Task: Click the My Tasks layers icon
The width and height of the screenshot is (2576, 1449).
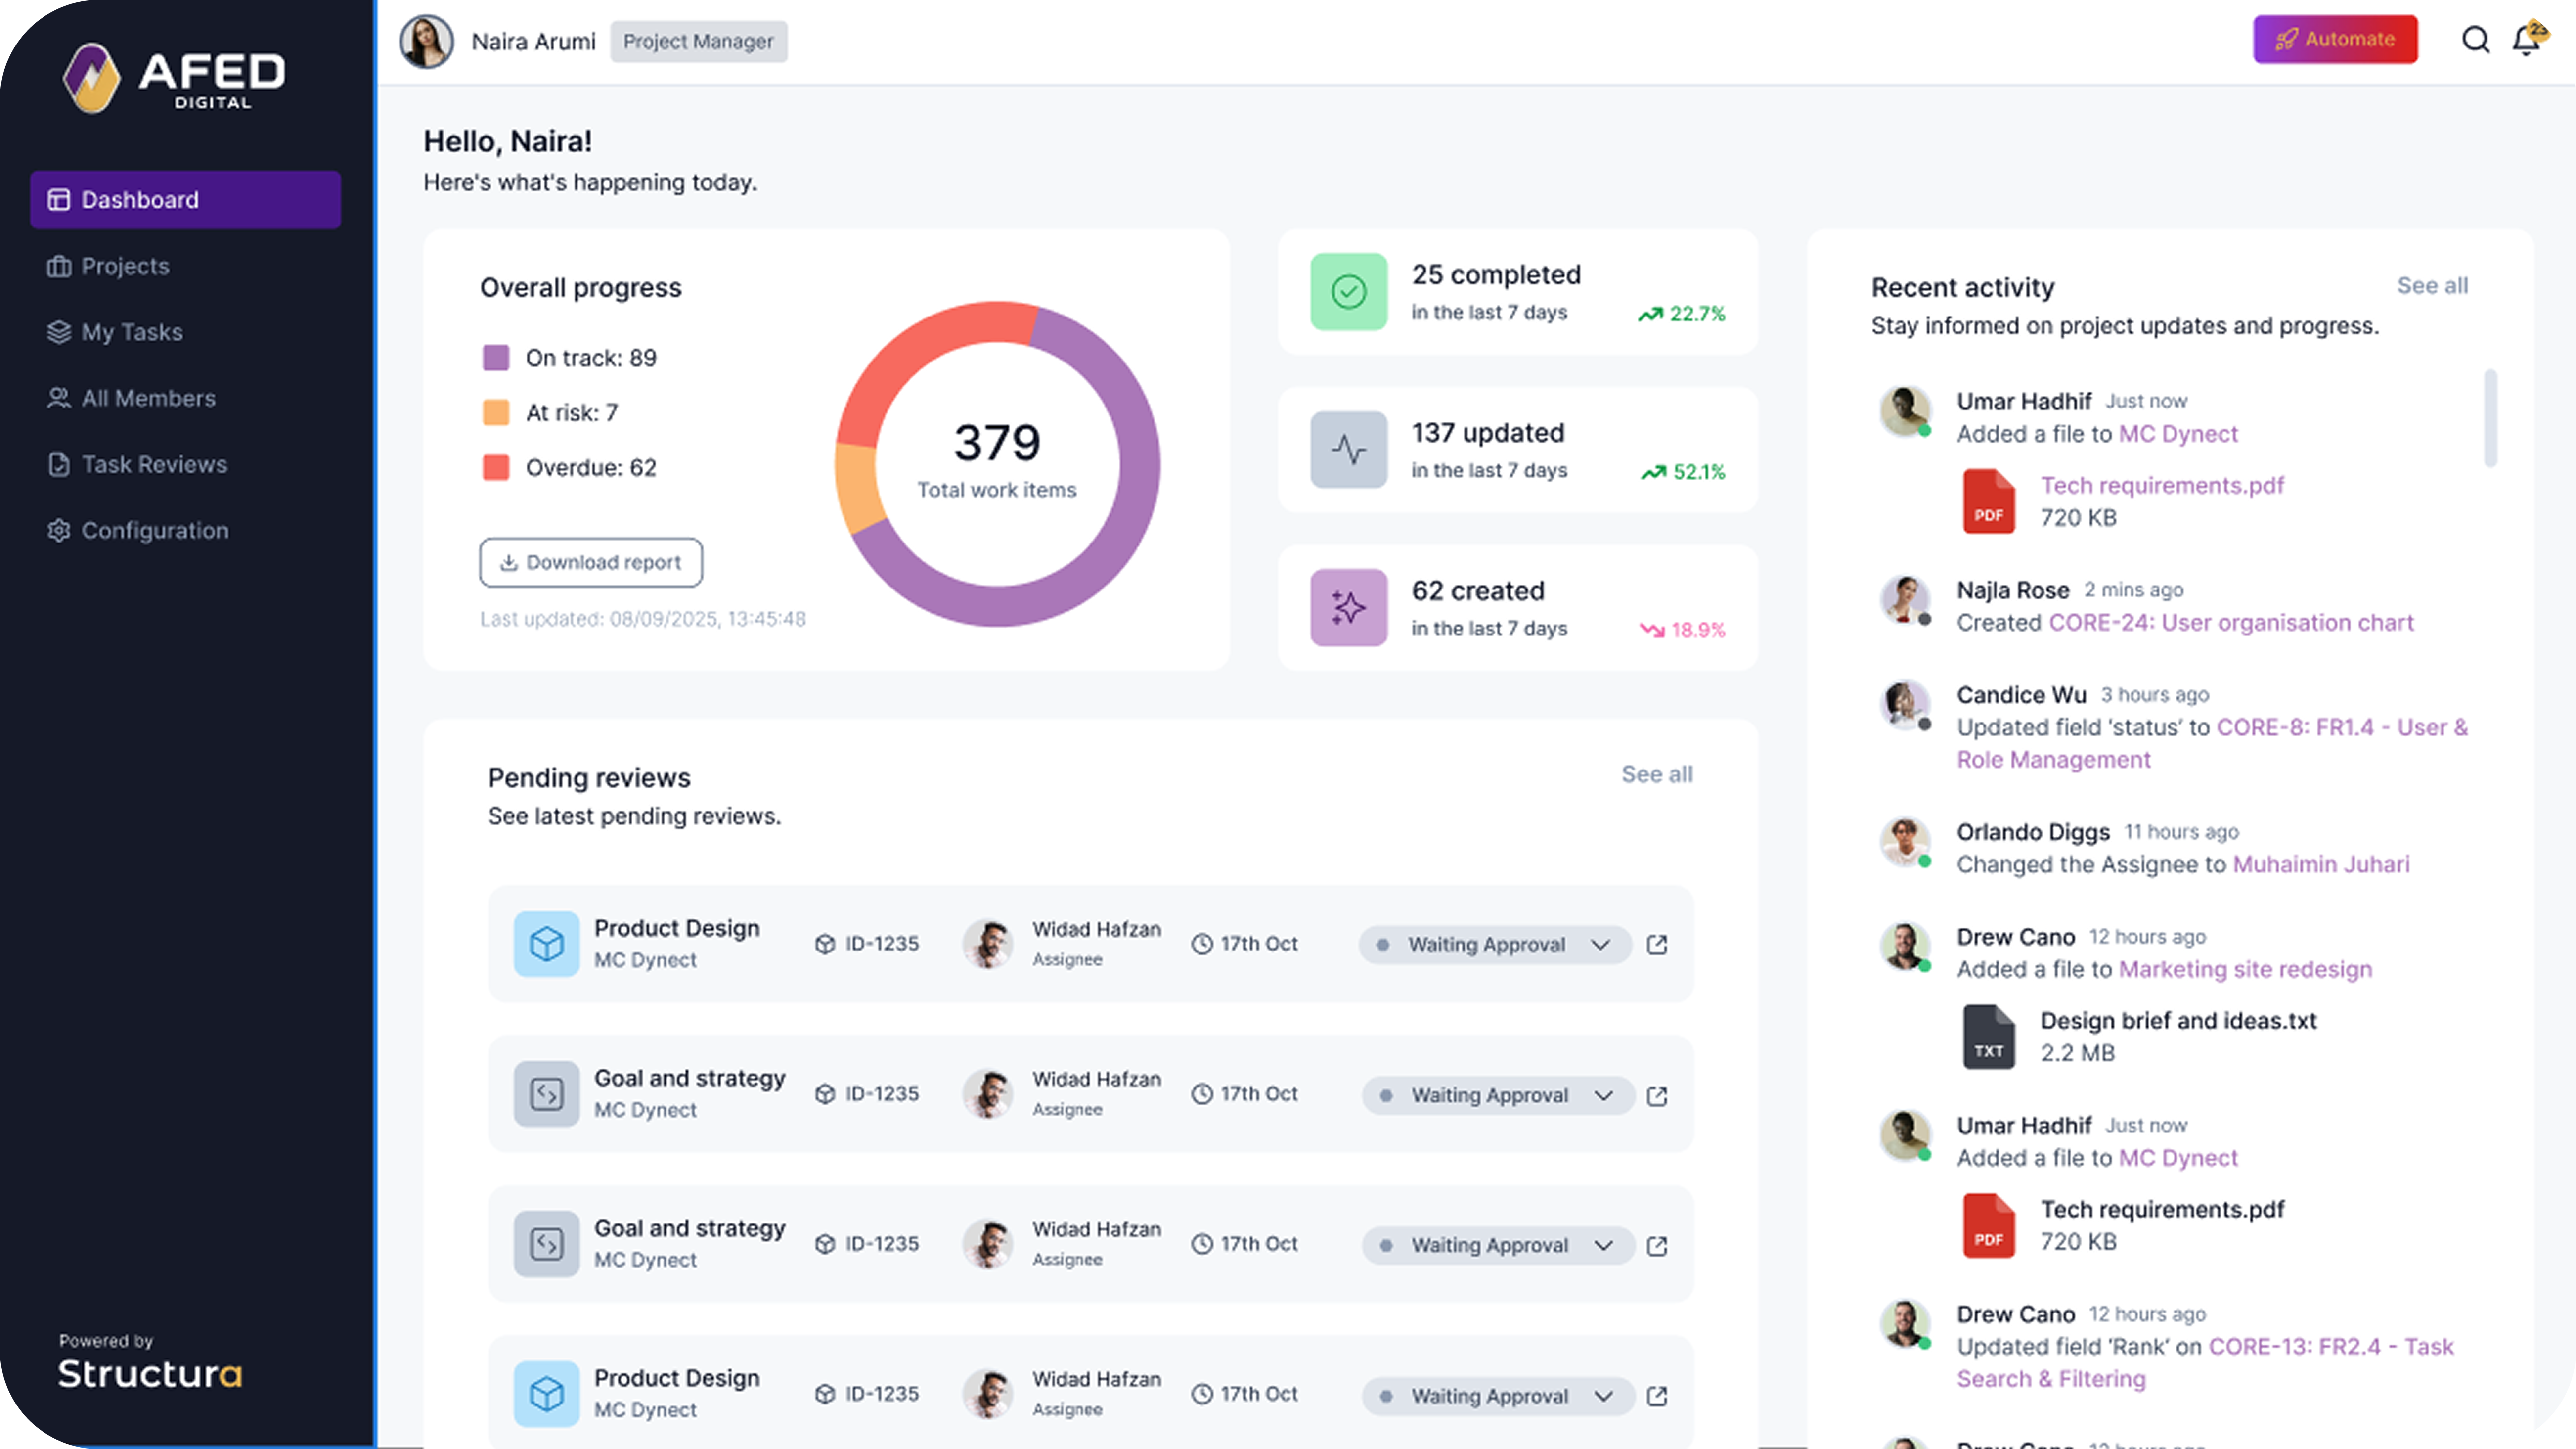Action: click(x=60, y=331)
